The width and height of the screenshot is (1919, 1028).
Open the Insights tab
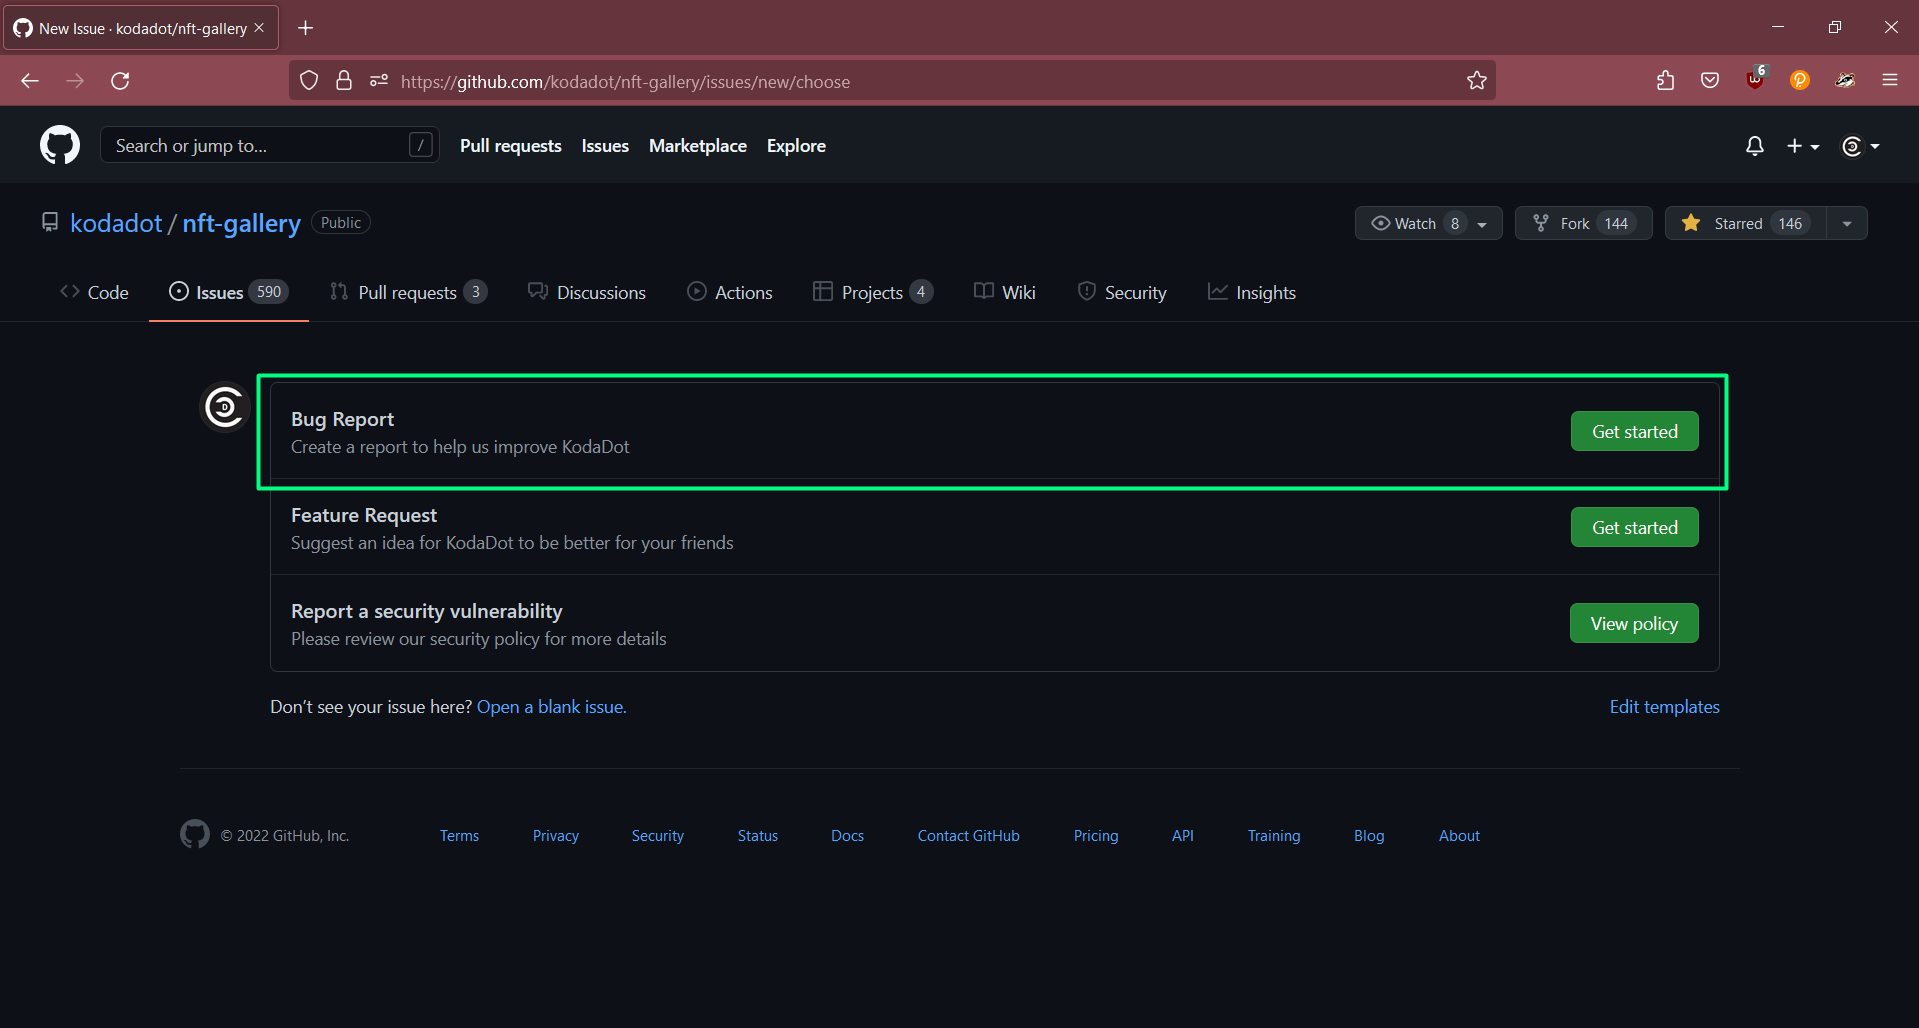pos(1252,292)
